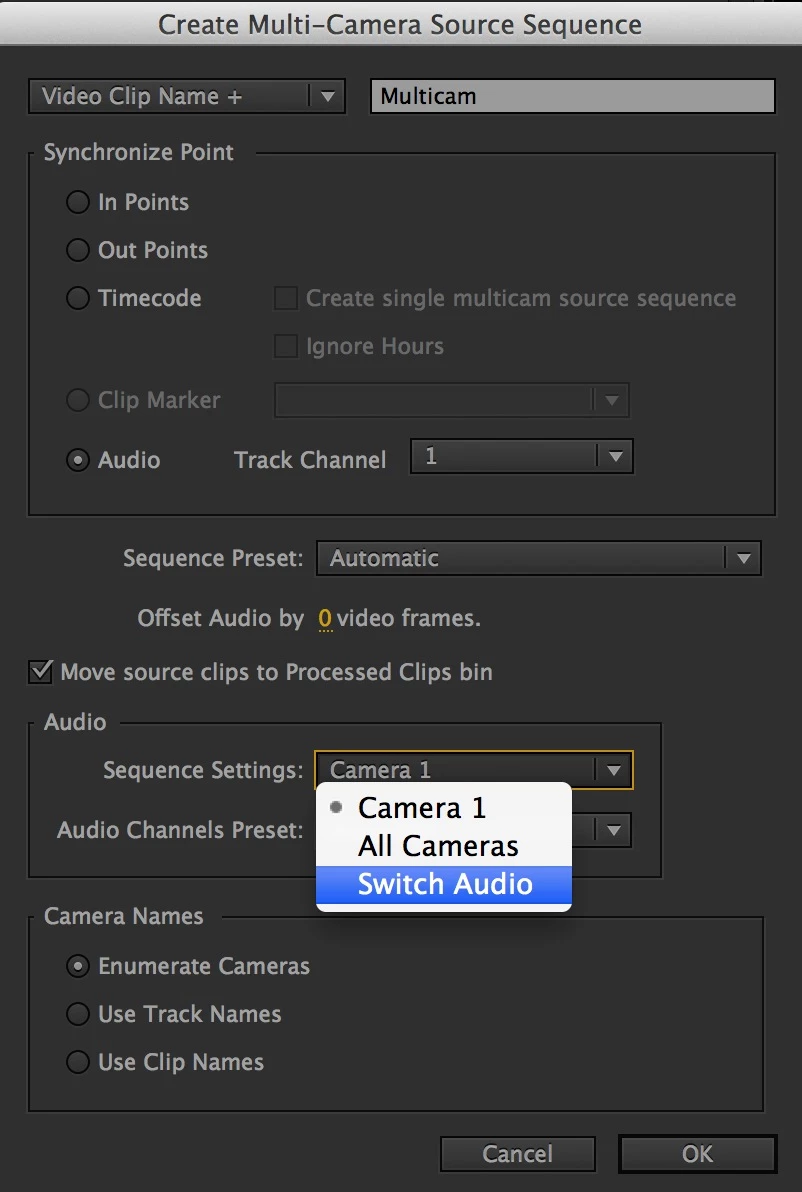
Task: Click the Offset Audio frames value 0
Action: pyautogui.click(x=325, y=619)
